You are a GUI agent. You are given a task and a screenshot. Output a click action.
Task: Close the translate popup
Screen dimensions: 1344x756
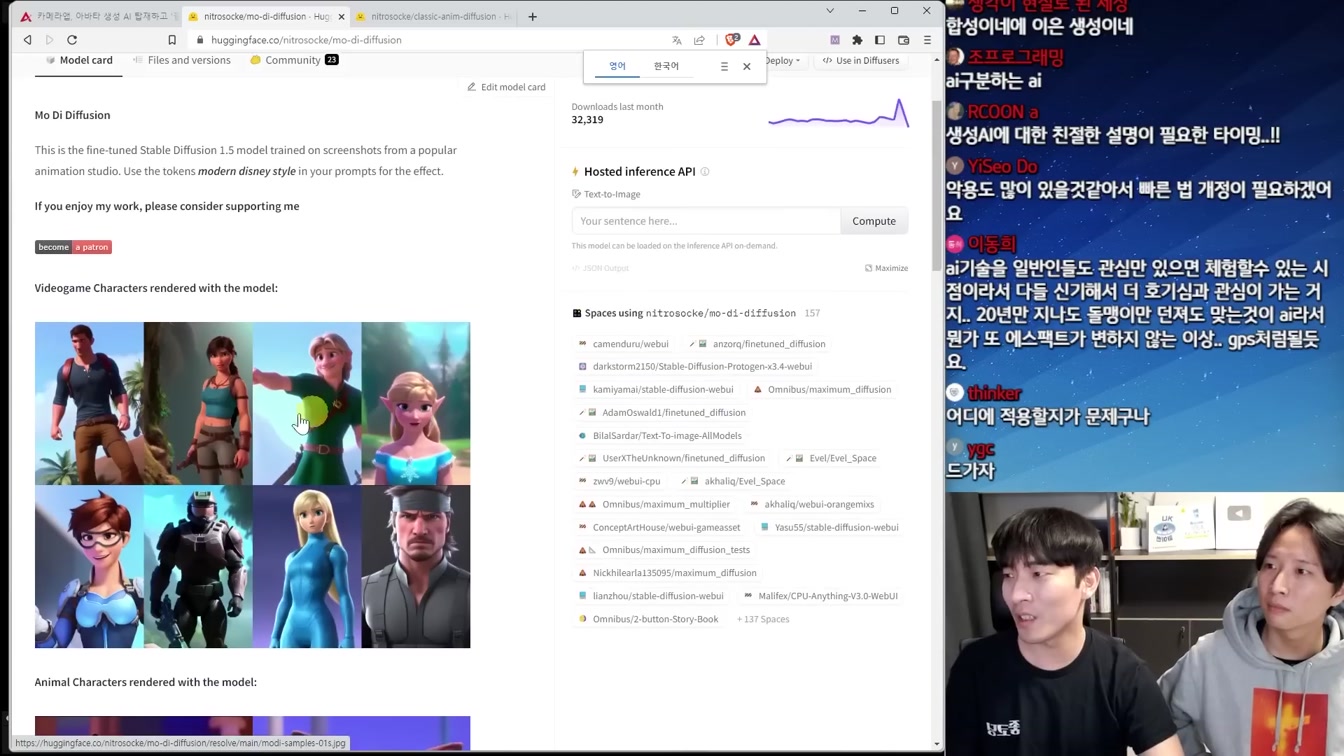click(747, 67)
